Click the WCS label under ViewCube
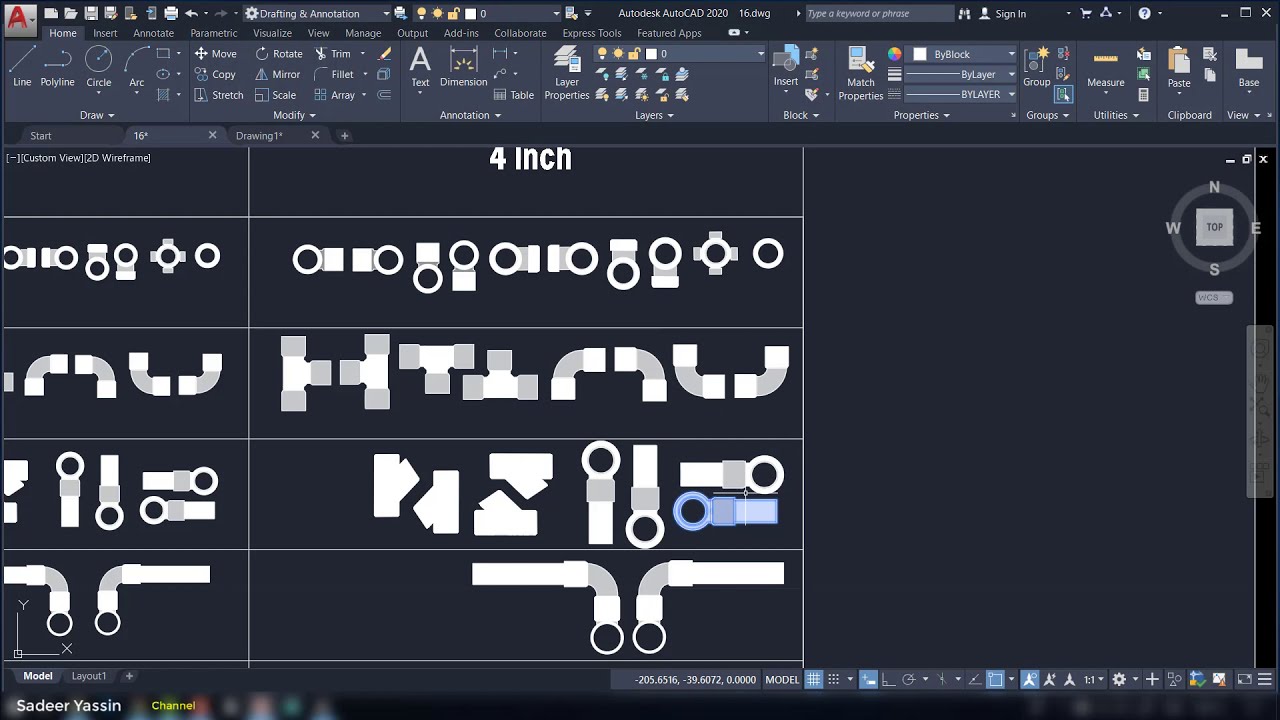This screenshot has height=720, width=1280. [x=1214, y=297]
